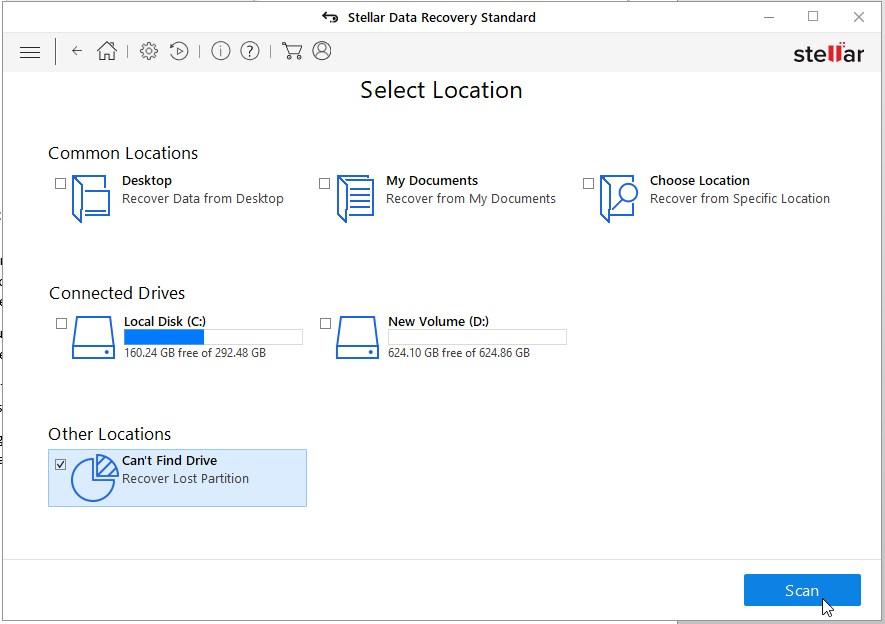Viewport: 885px width, 624px height.
Task: Open the user account icon
Action: 322,51
